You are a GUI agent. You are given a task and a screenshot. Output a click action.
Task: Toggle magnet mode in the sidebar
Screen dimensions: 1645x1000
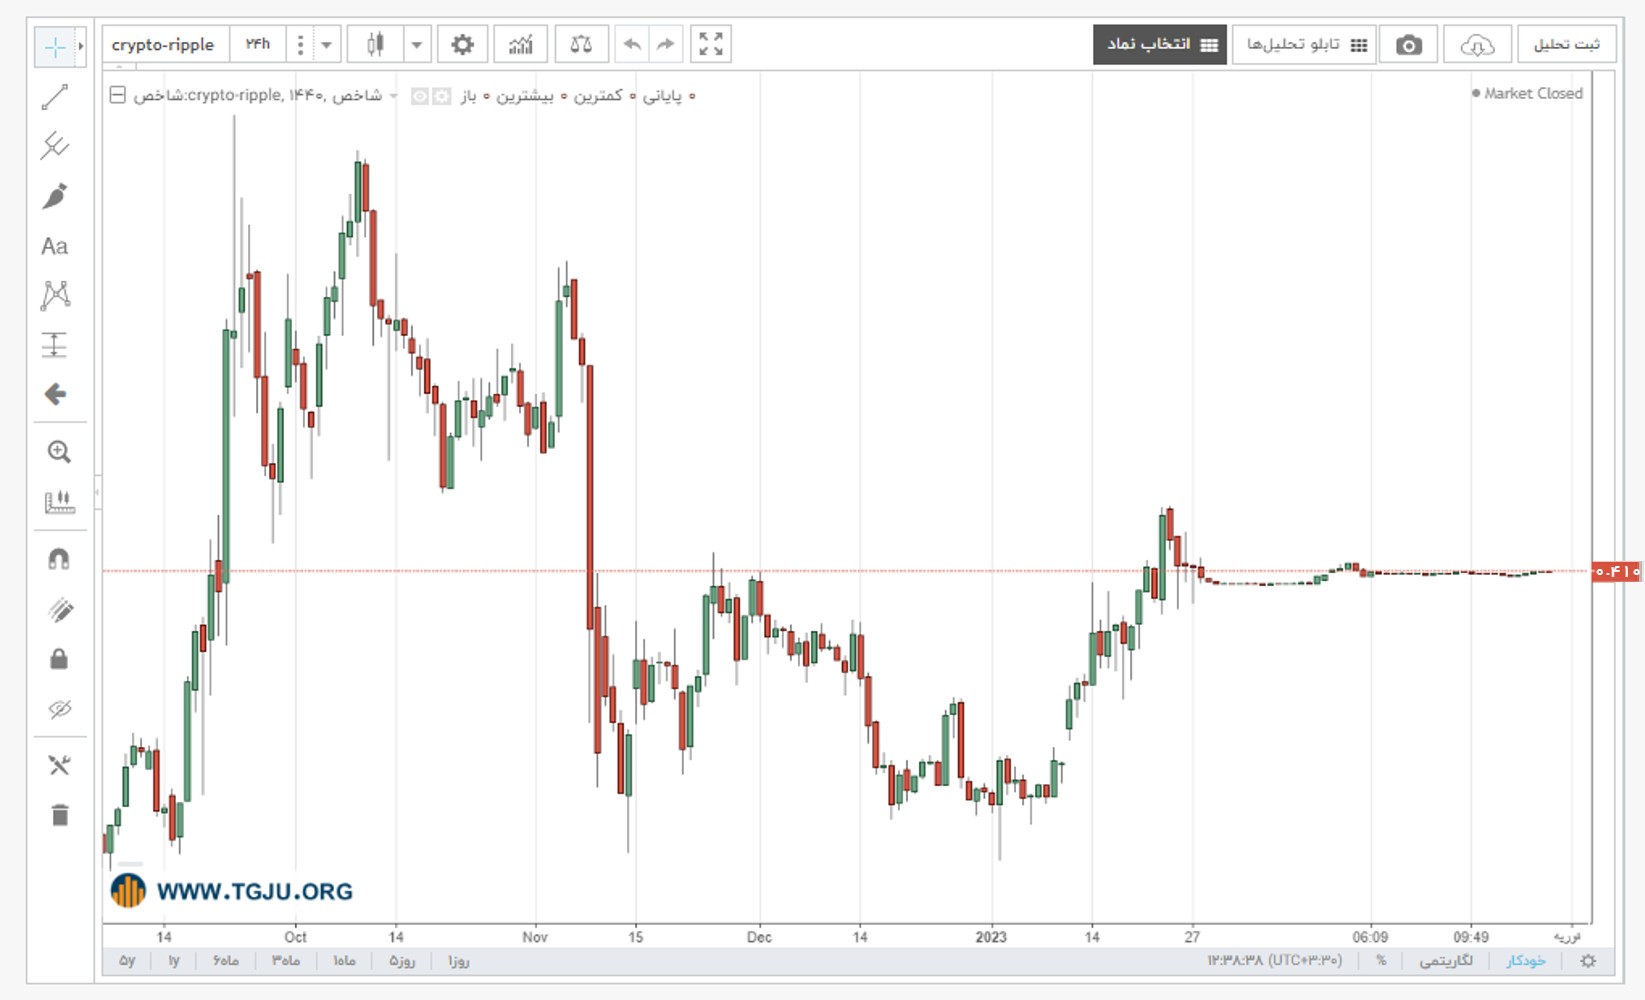59,560
